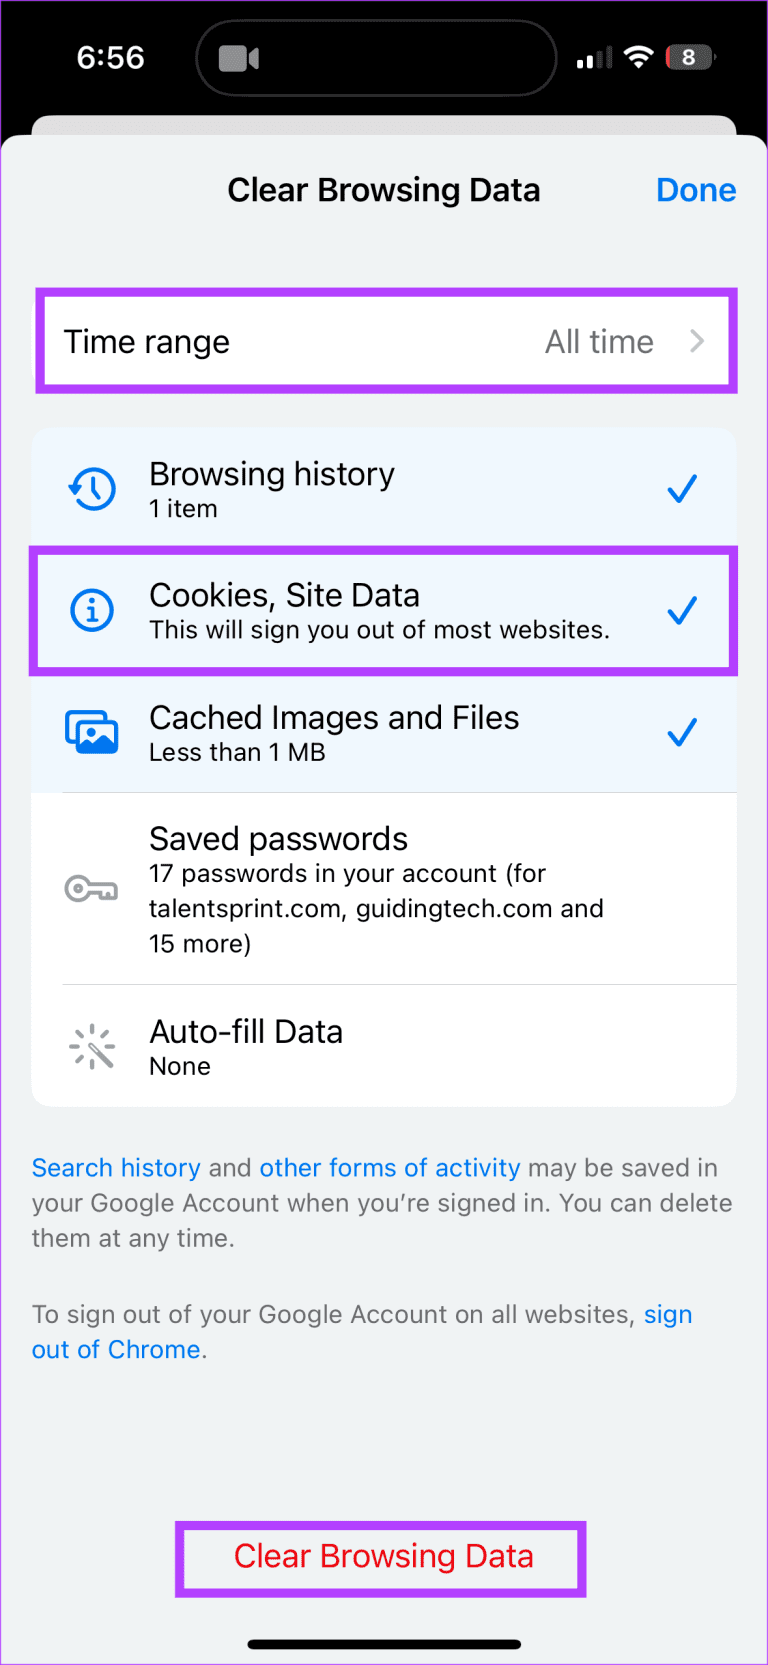Screen dimensions: 768x1665
Task: Tap the video camera icon in the status bar
Action: (x=237, y=57)
